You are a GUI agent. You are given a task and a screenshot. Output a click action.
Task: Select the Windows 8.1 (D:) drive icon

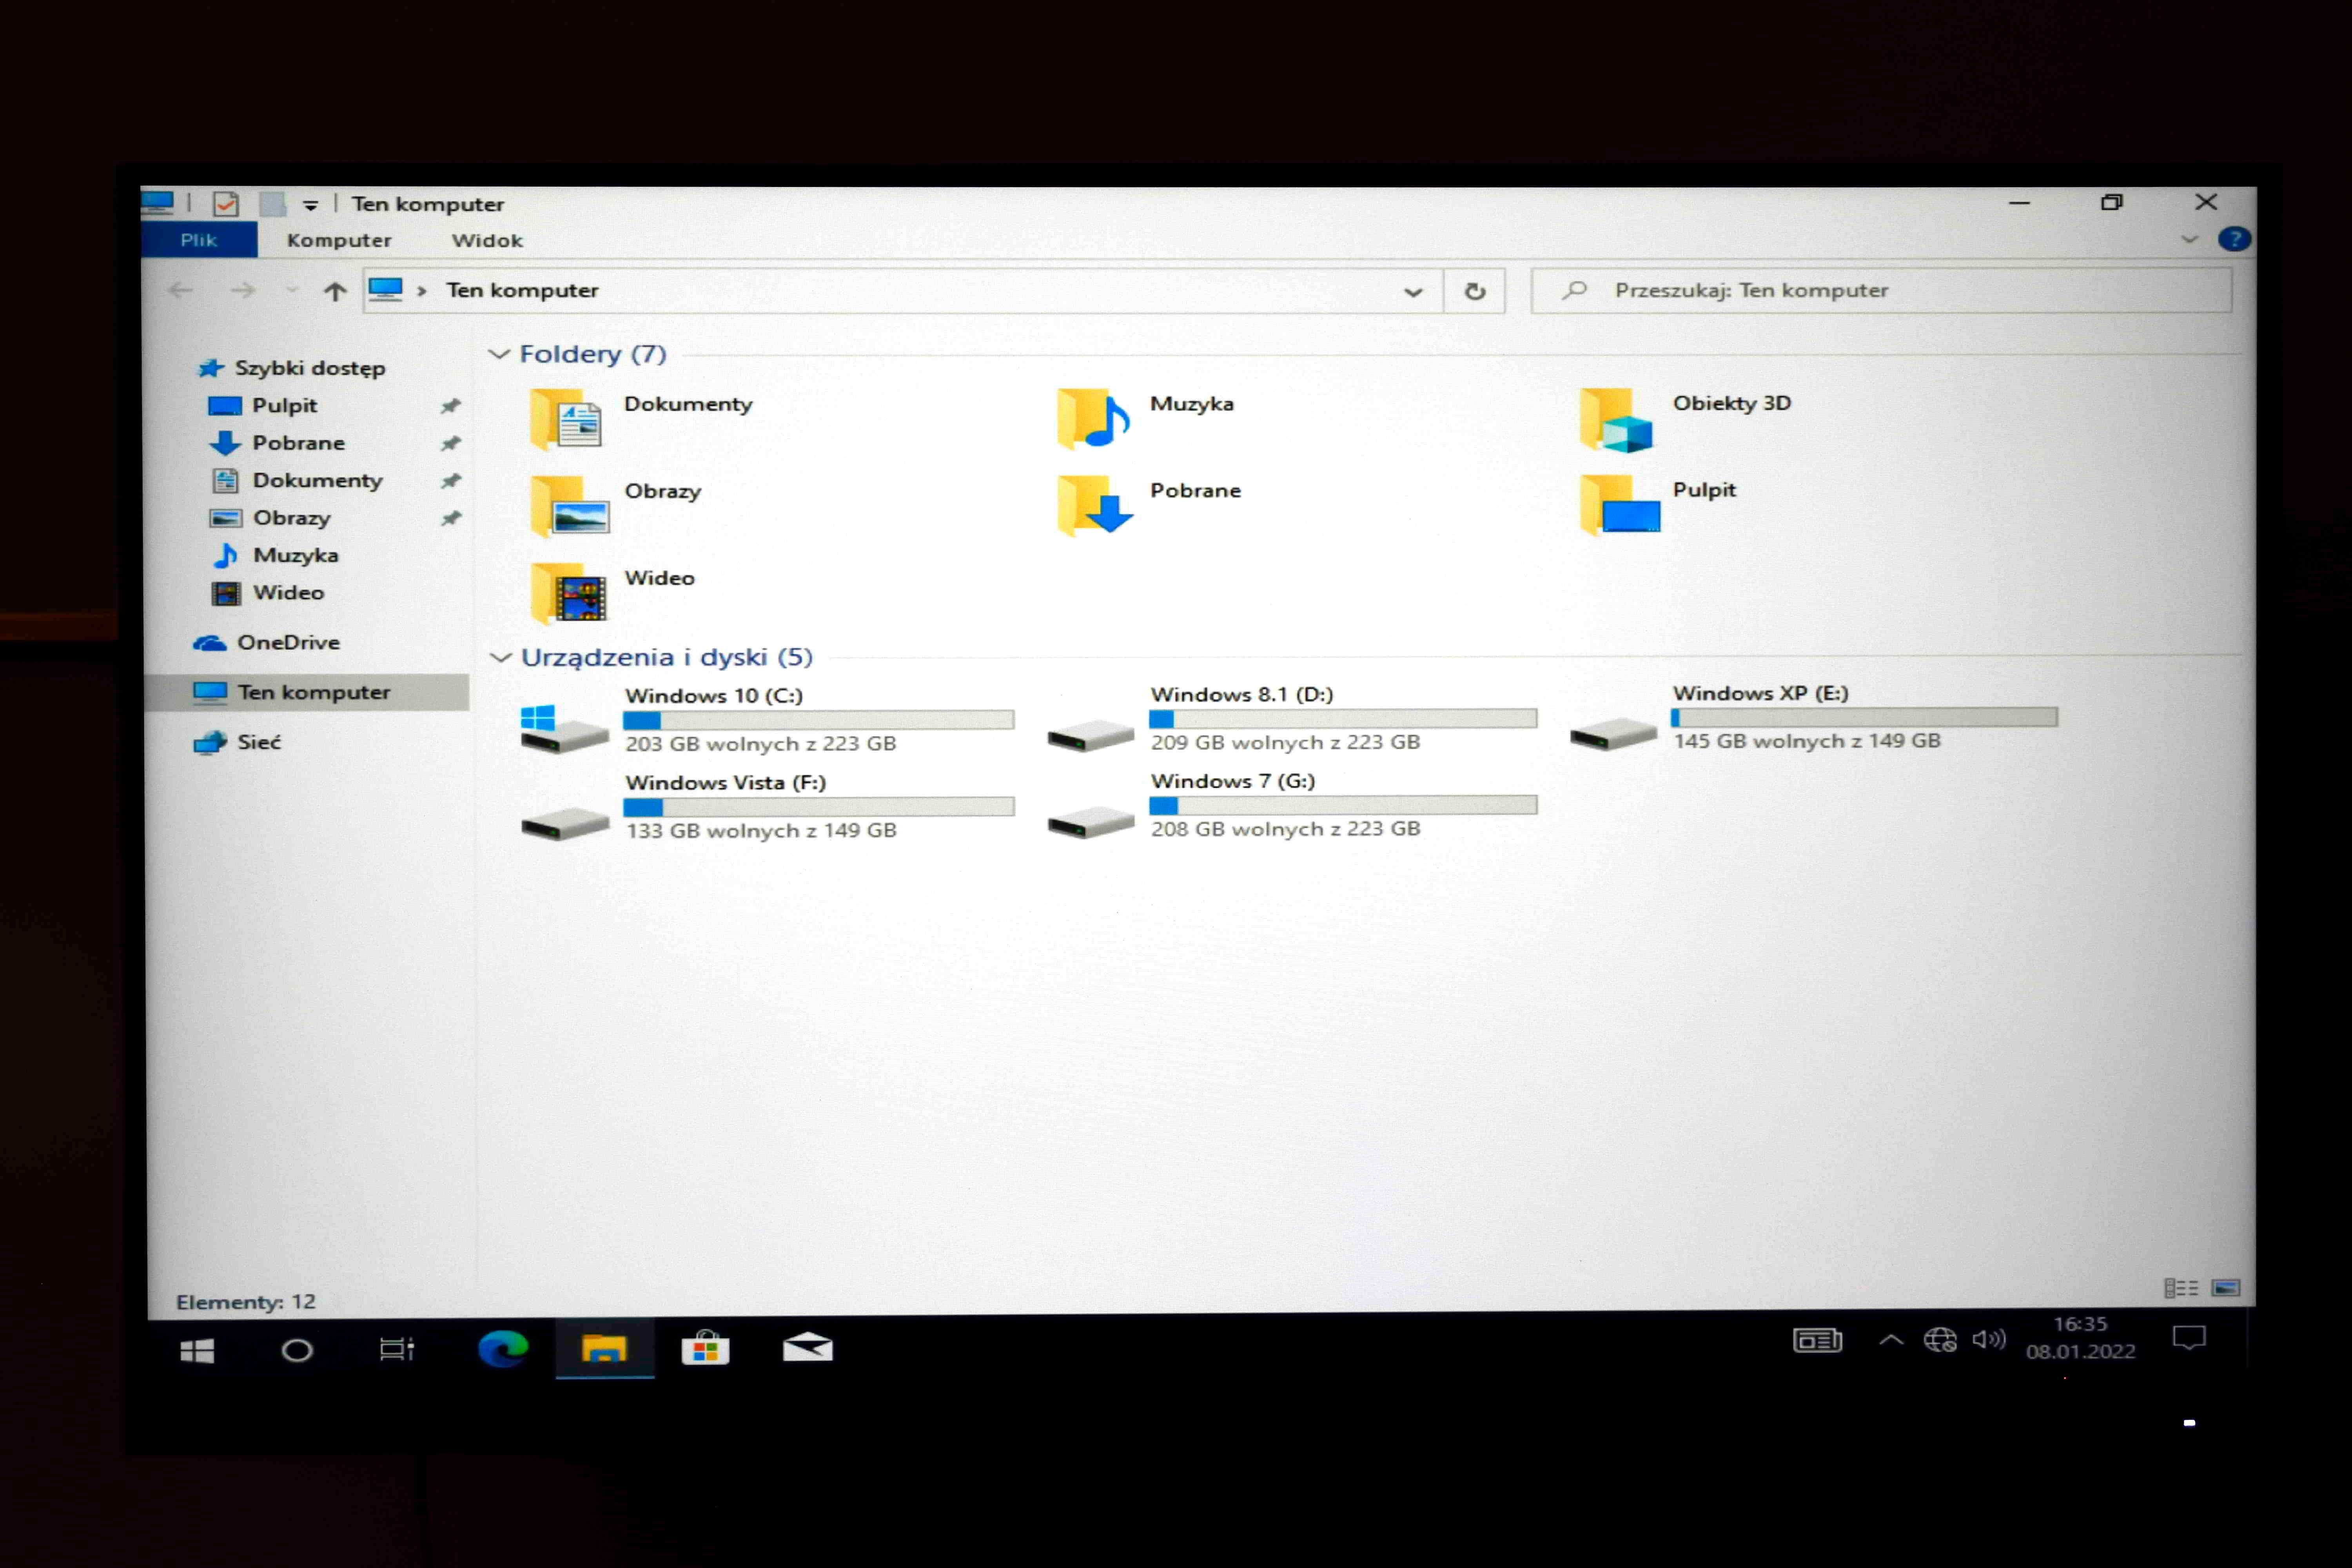[x=1090, y=736]
